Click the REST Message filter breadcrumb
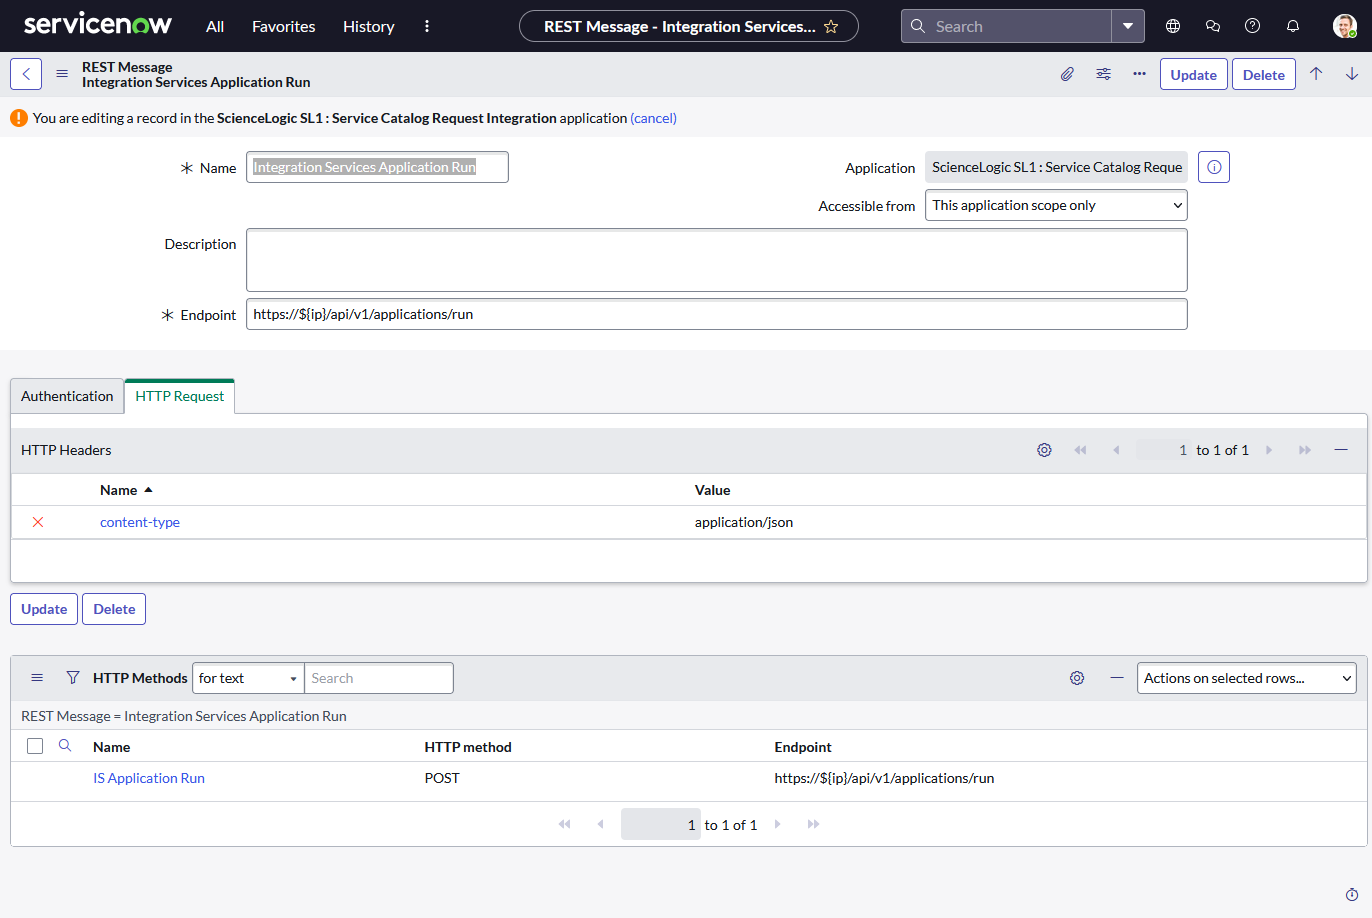This screenshot has width=1372, height=918. point(184,716)
